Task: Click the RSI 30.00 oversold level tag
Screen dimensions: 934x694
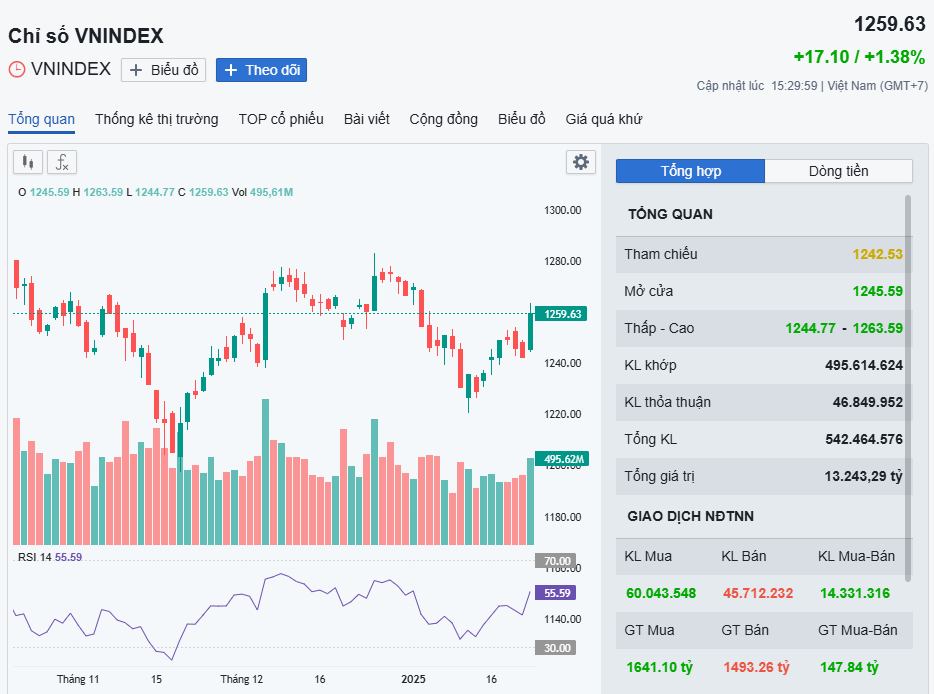Action: (x=554, y=648)
